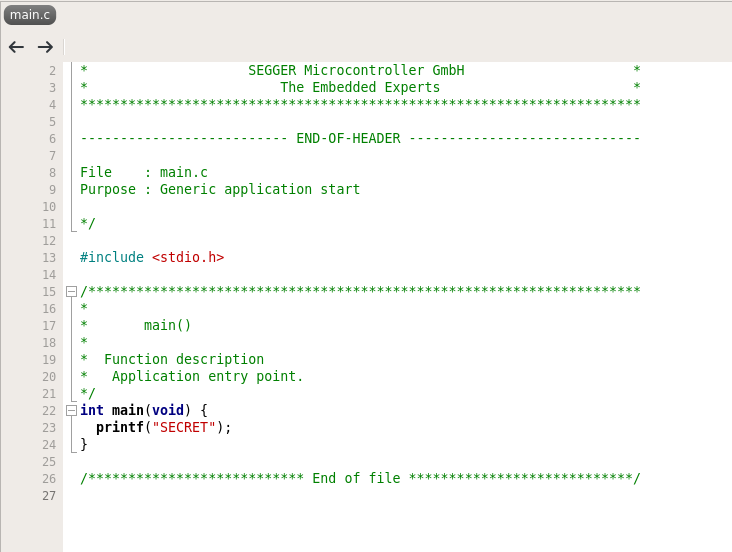Click the "SECRET" string literal
This screenshot has width=732, height=552.
point(184,427)
